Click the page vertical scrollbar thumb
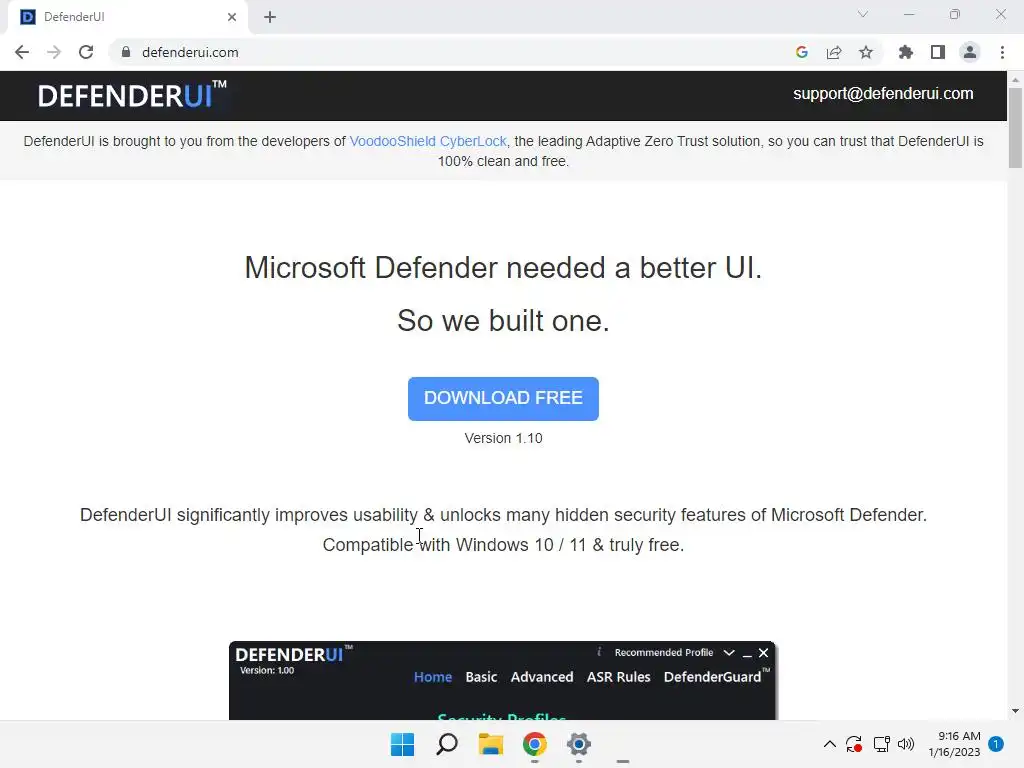Screen dimensions: 1024x768 coord(1015,127)
